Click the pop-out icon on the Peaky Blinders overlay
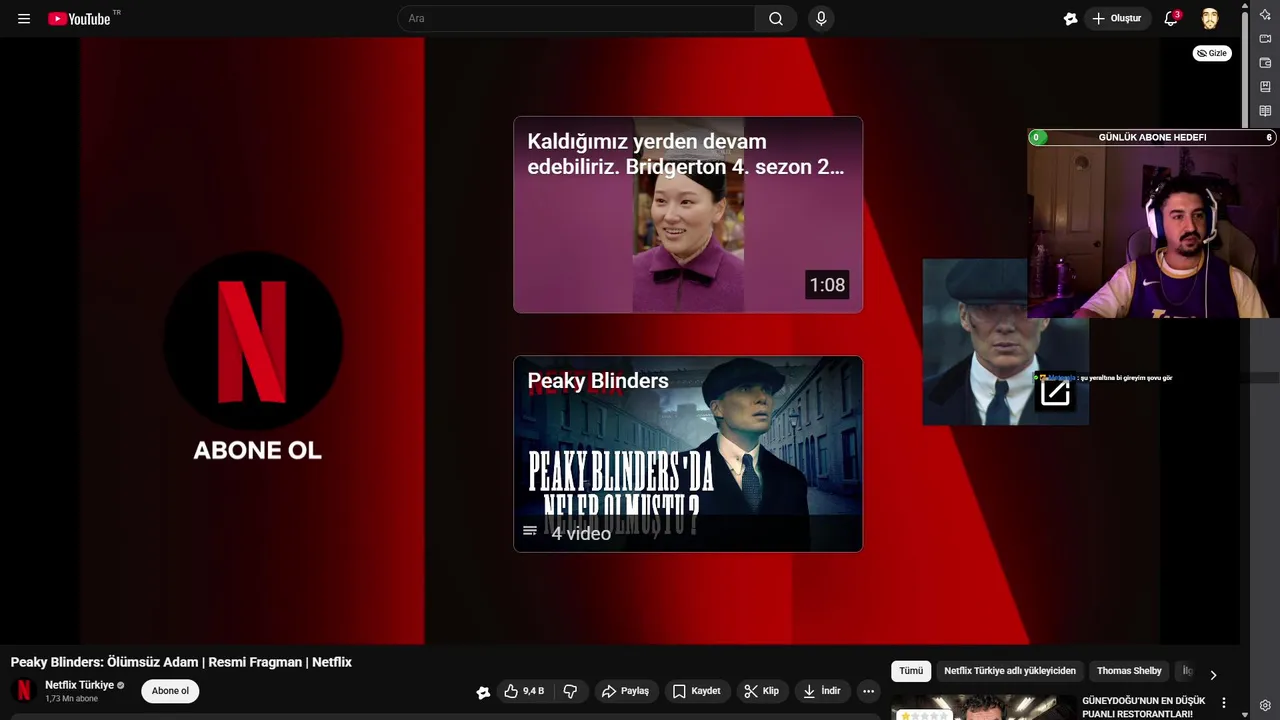The height and width of the screenshot is (720, 1280). [x=1055, y=392]
